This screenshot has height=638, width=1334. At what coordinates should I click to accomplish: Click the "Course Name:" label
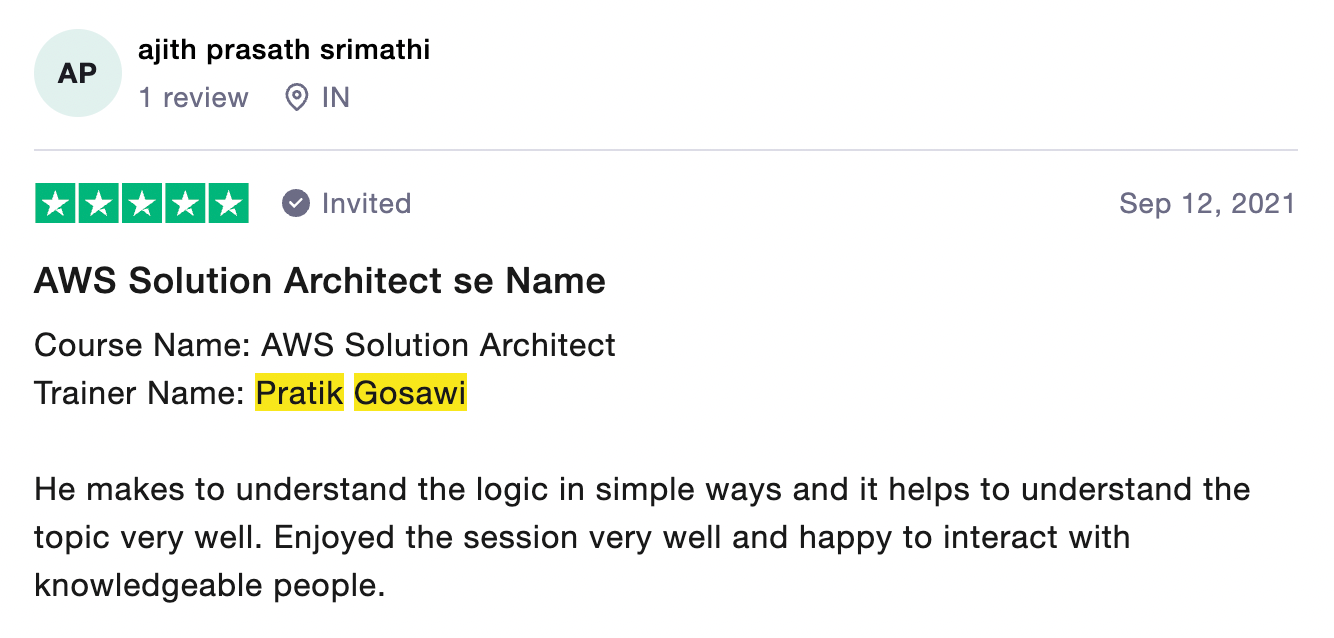tap(142, 345)
